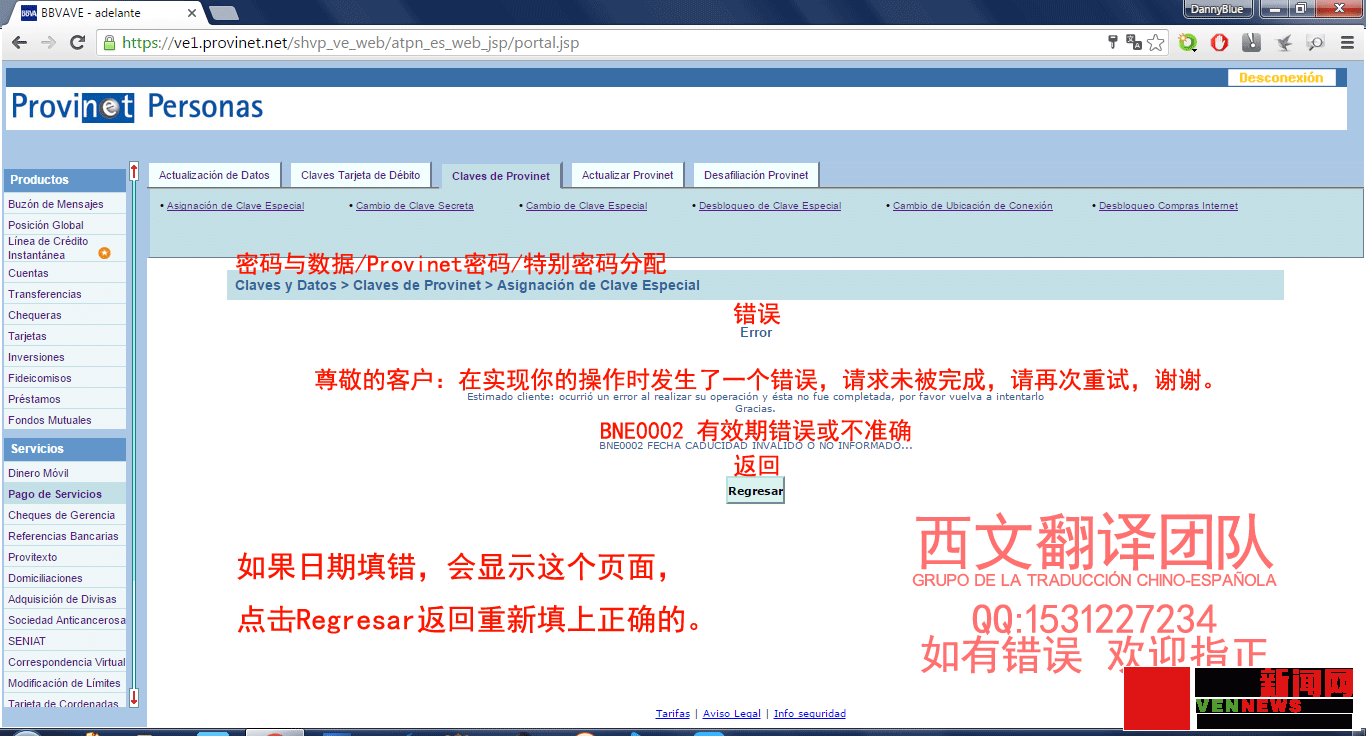This screenshot has width=1366, height=736.
Task: Bookmark this page with the star
Action: (1156, 42)
